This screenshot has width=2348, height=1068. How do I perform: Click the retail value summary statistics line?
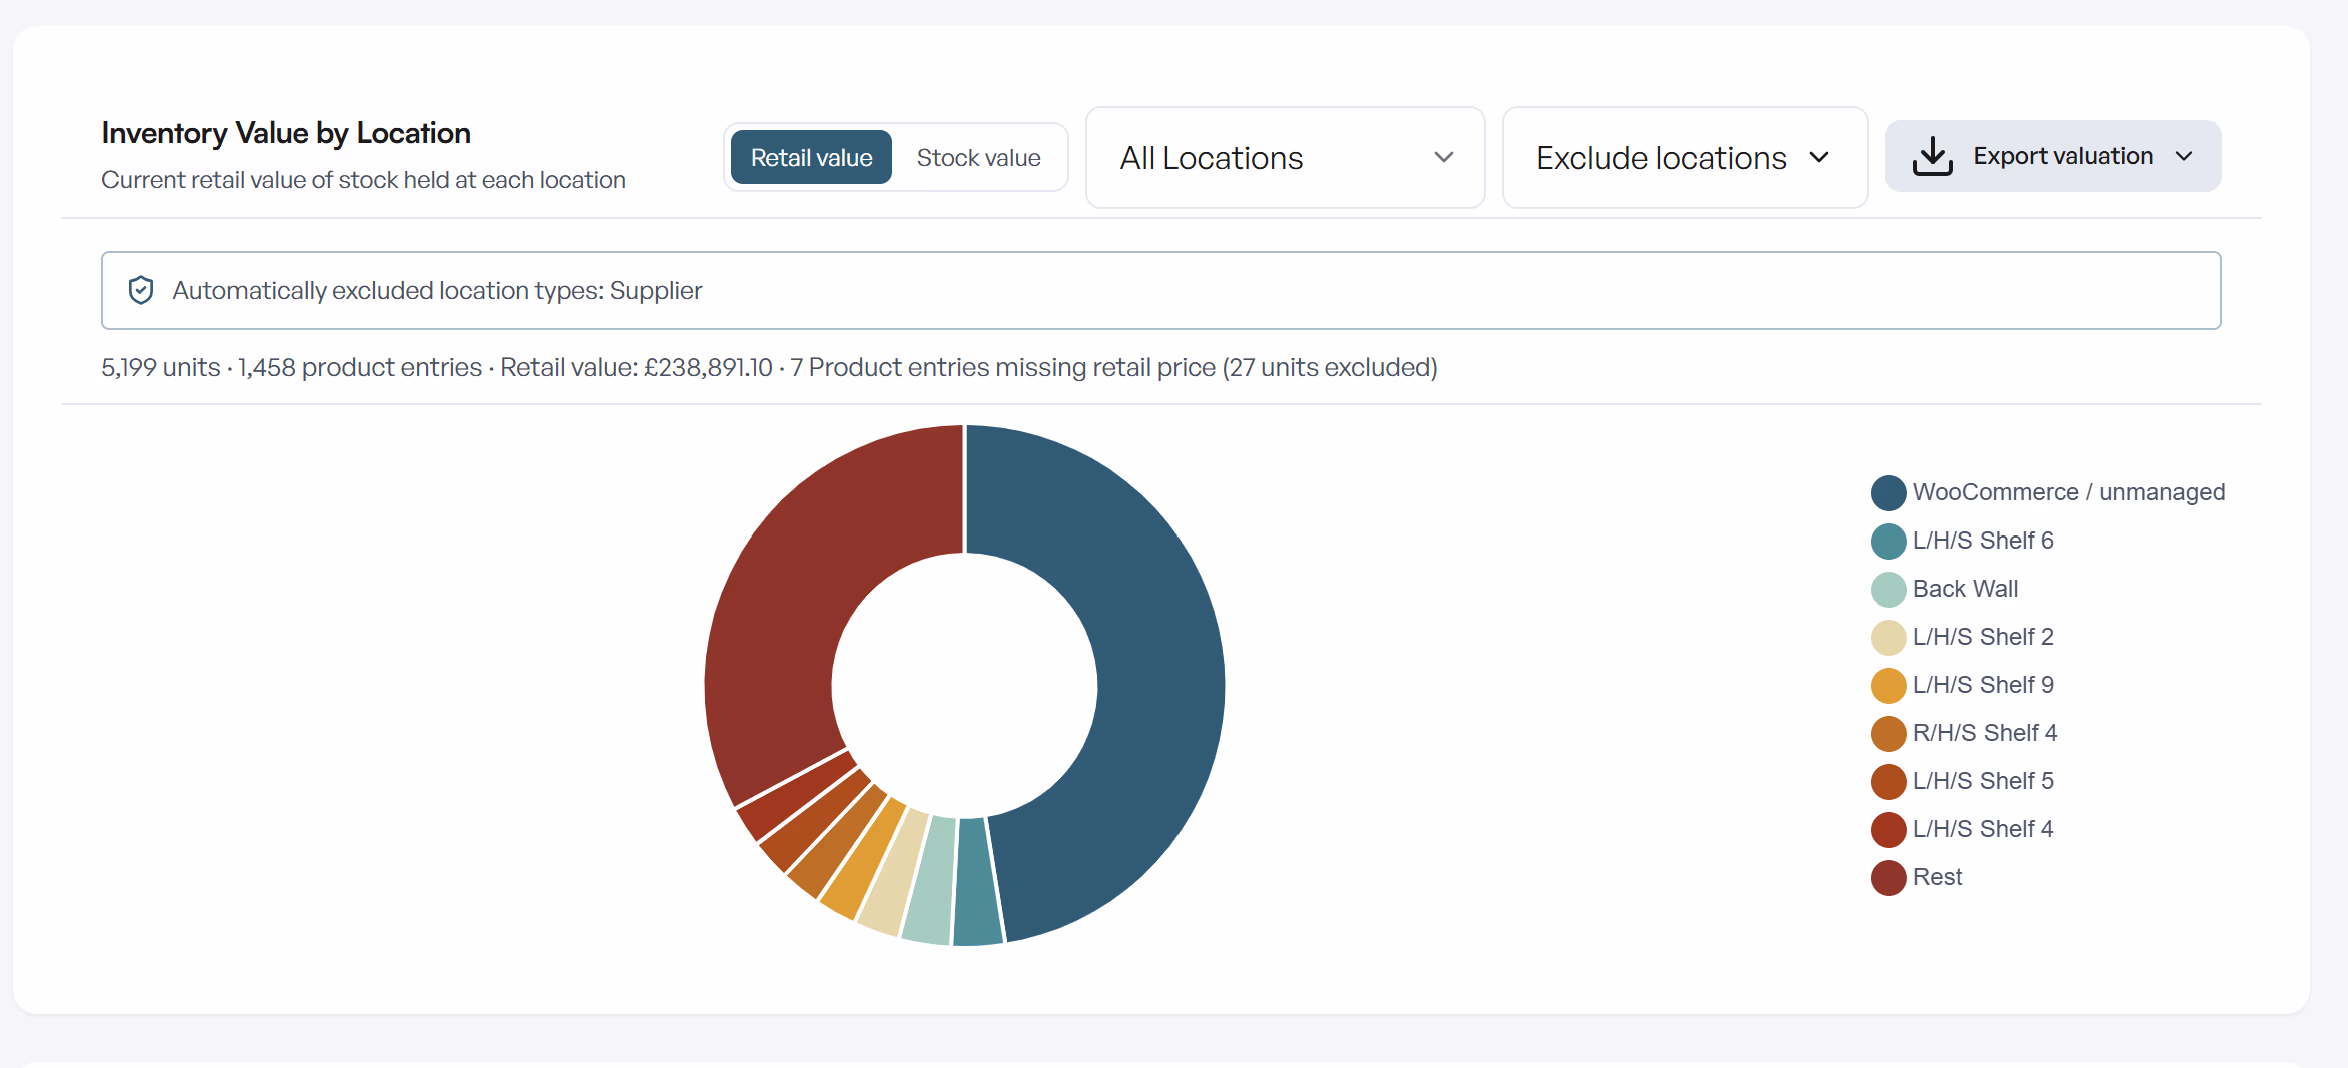pos(769,367)
